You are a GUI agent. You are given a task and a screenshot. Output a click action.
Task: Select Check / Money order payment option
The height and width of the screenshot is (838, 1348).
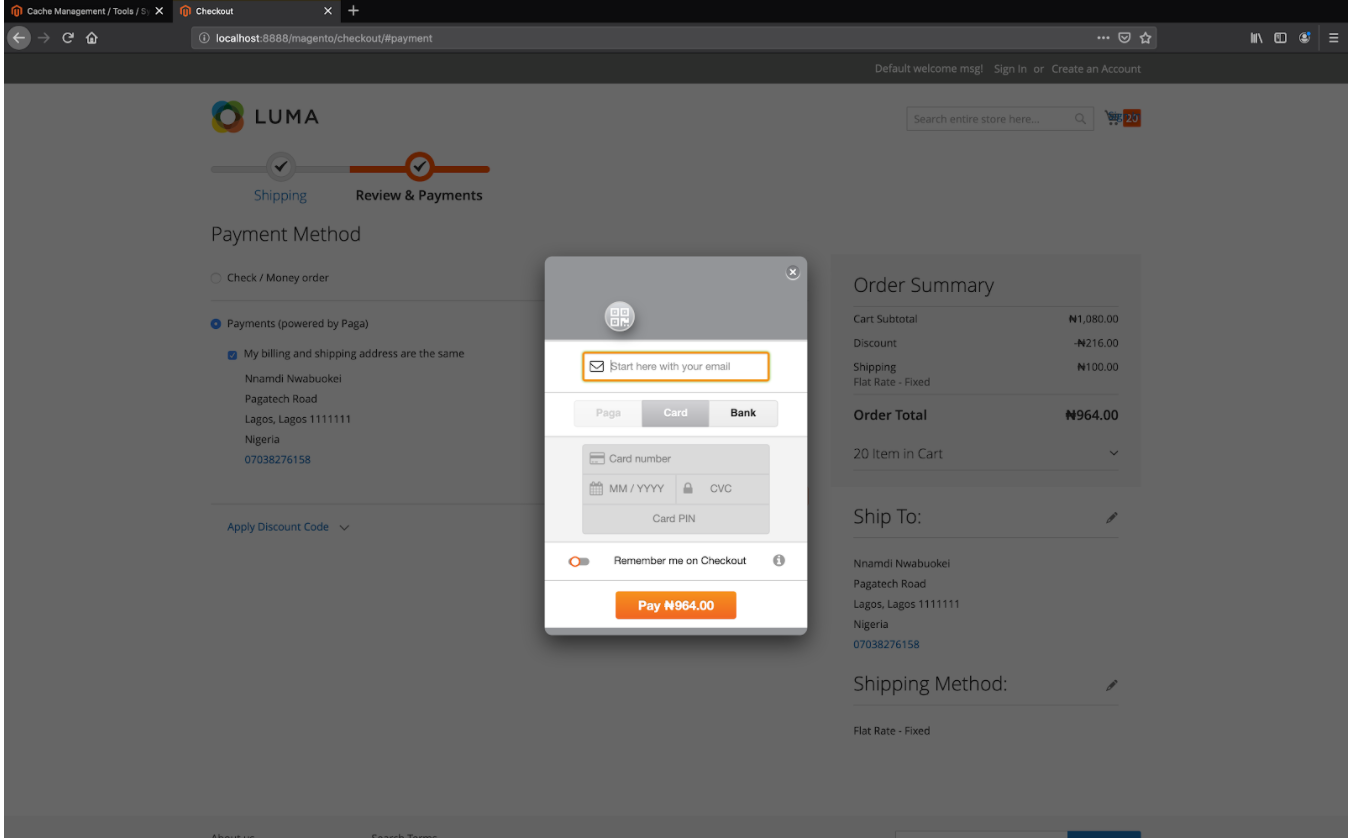[215, 278]
